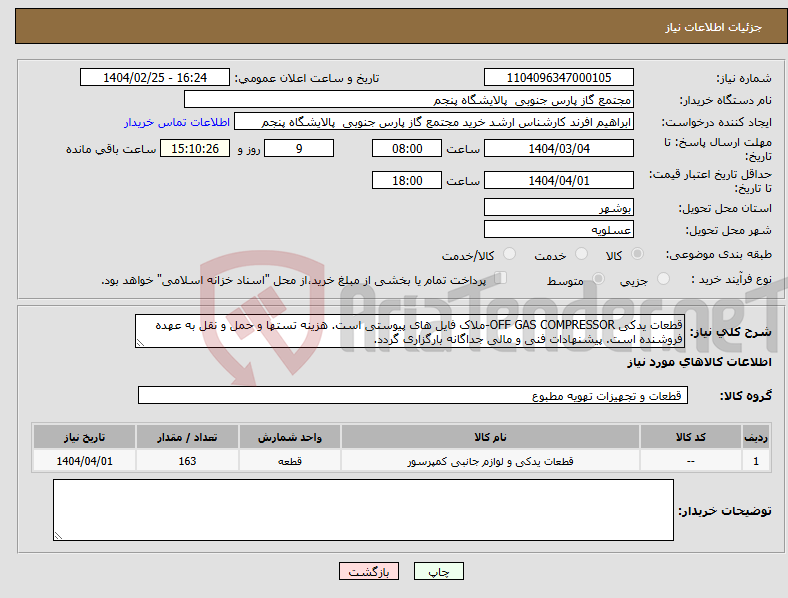Click the بازگشت (back) button
The height and width of the screenshot is (598, 788).
click(369, 571)
